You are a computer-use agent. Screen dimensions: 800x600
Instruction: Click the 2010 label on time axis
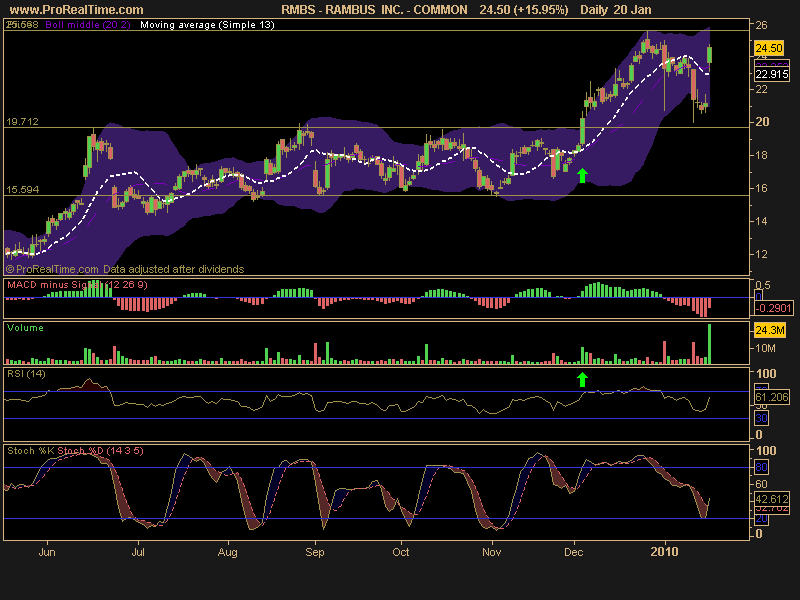[x=664, y=552]
